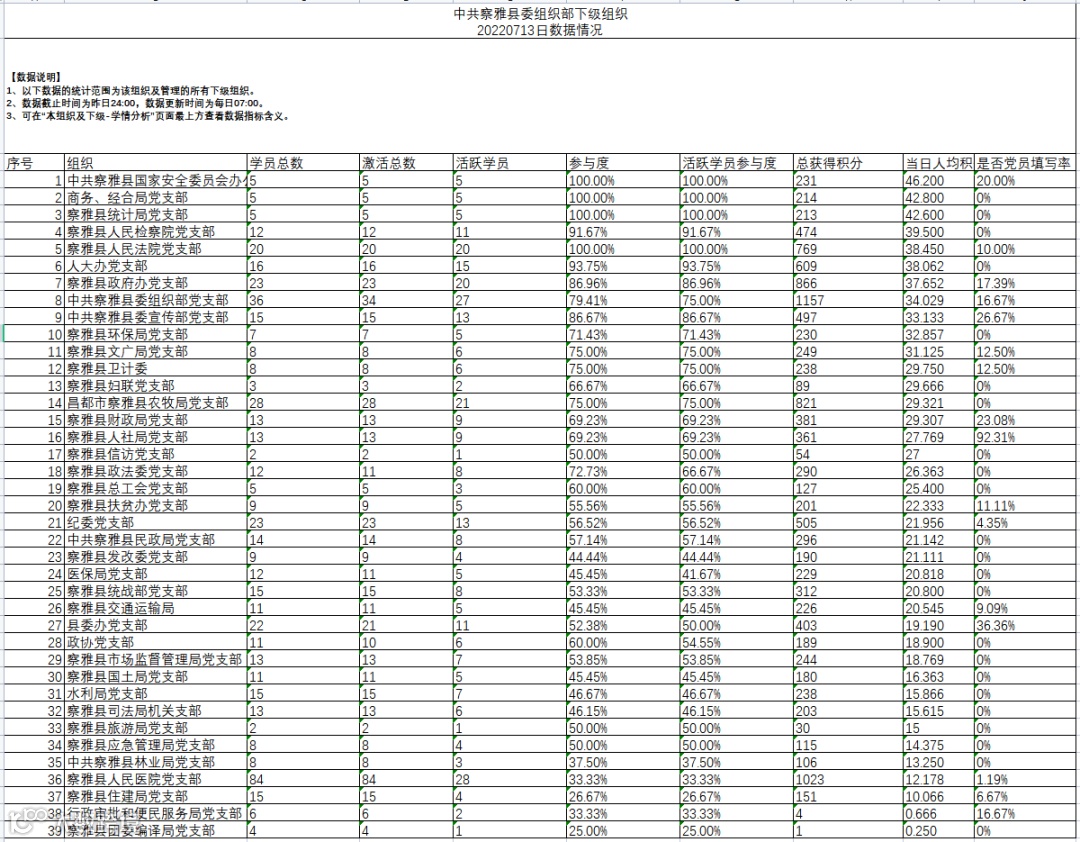Select fill rate value 36.36%
1080x842 pixels.
coord(1026,626)
